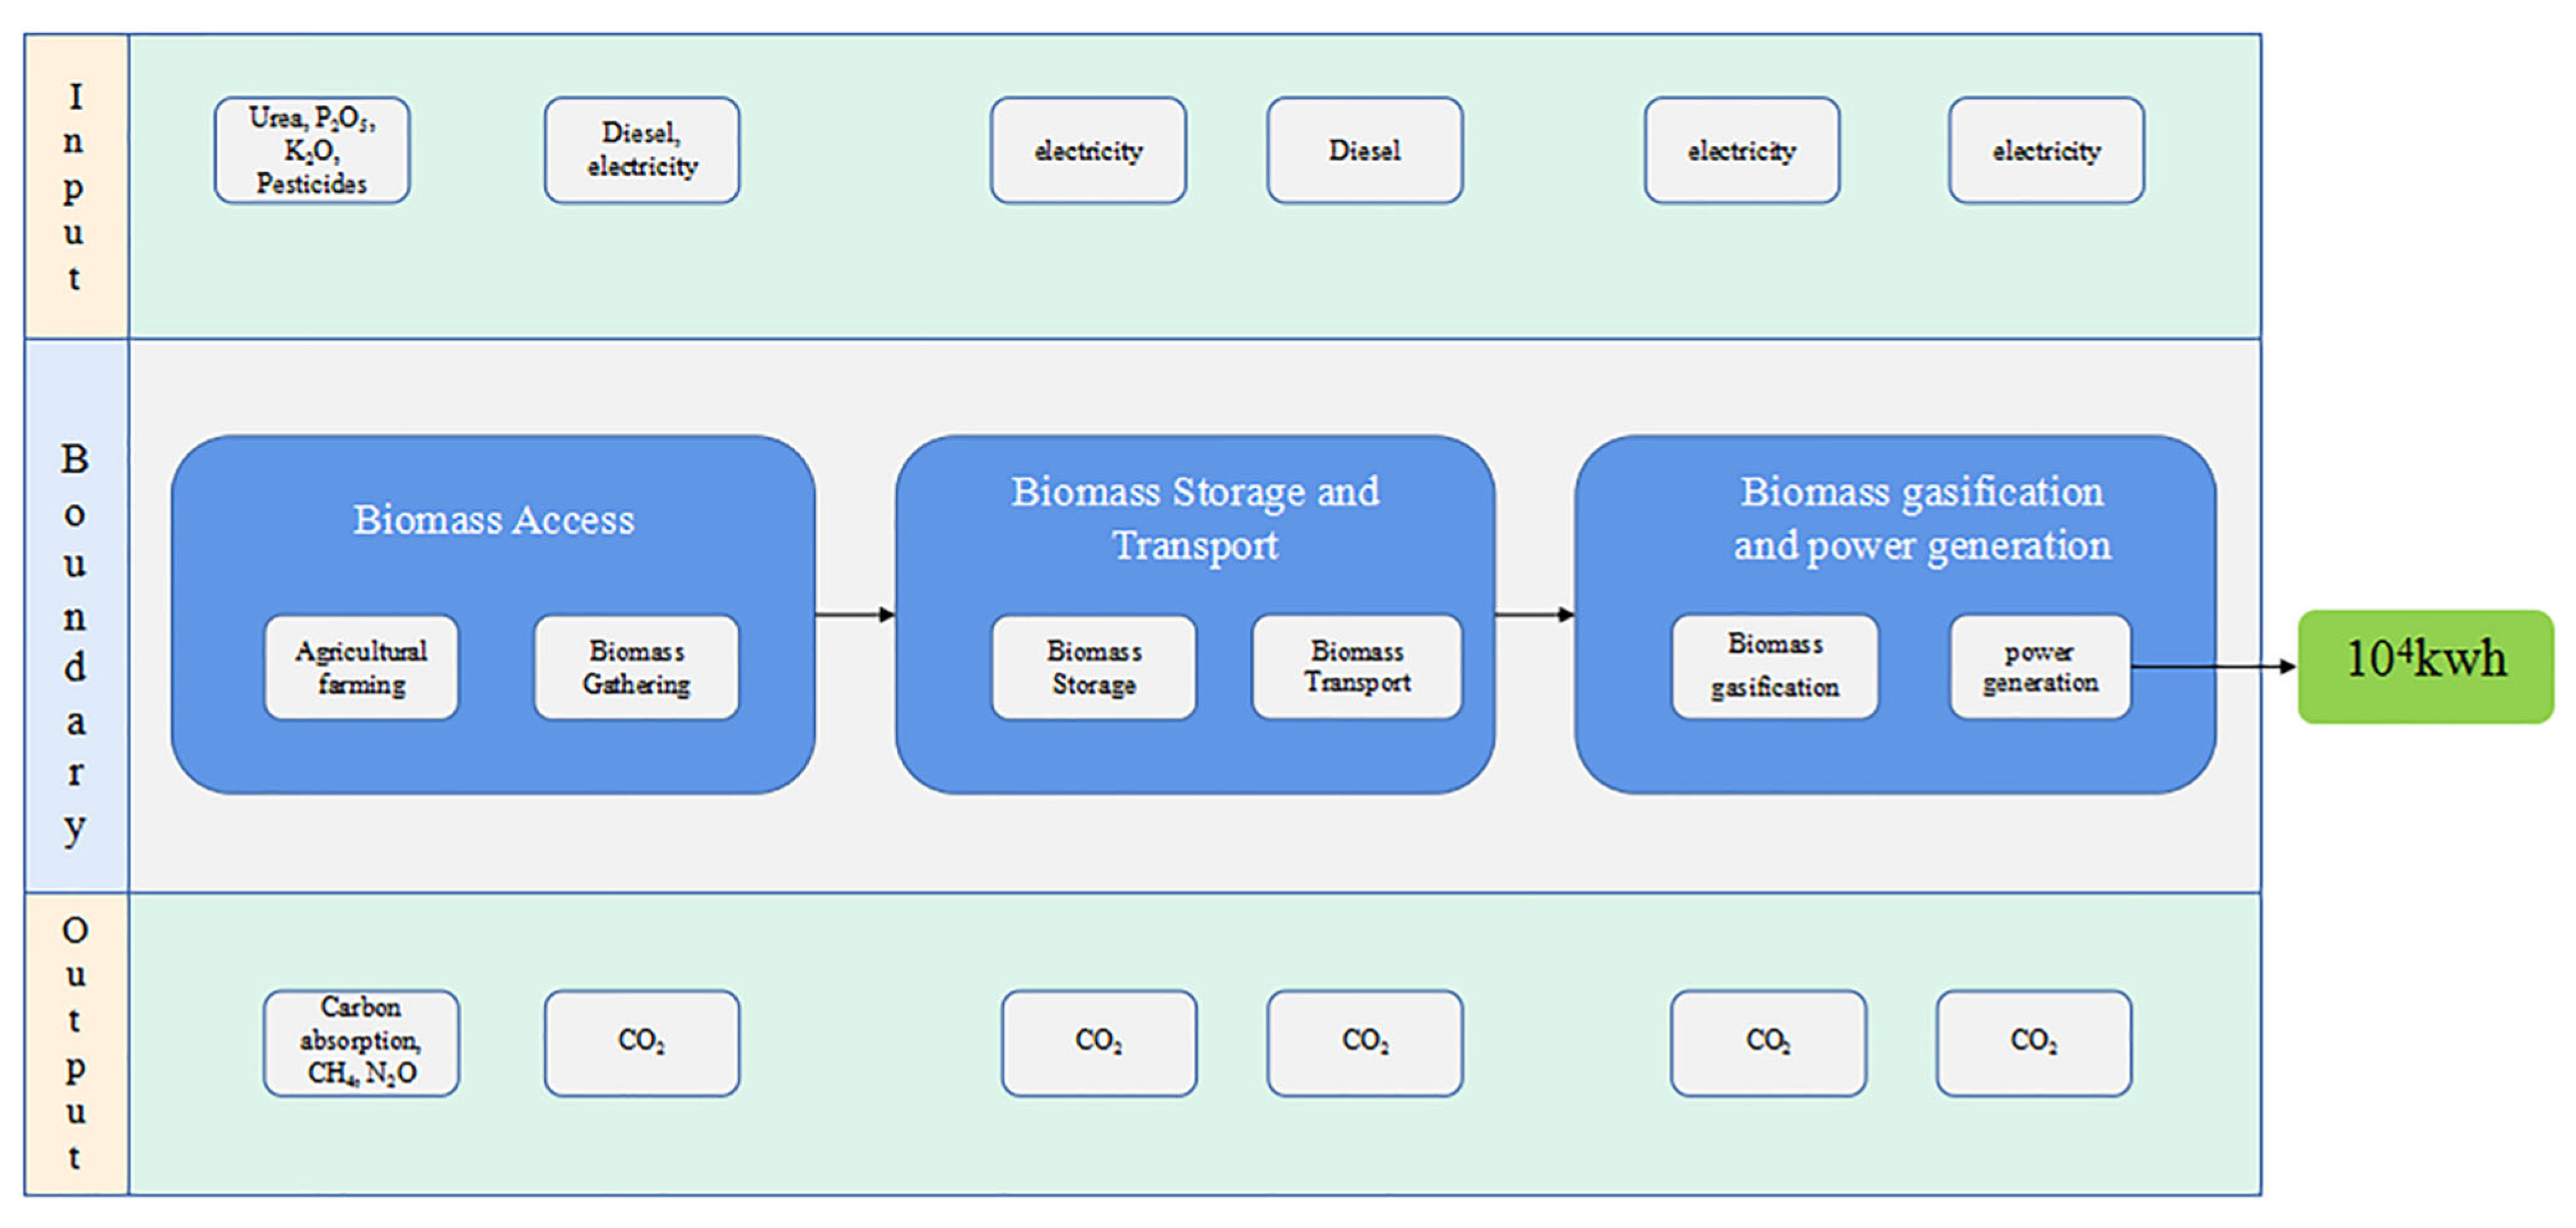Screen dimensions: 2576x1228
Task: Select the Carbon absorption, CH4, N2O box
Action: (361, 1042)
